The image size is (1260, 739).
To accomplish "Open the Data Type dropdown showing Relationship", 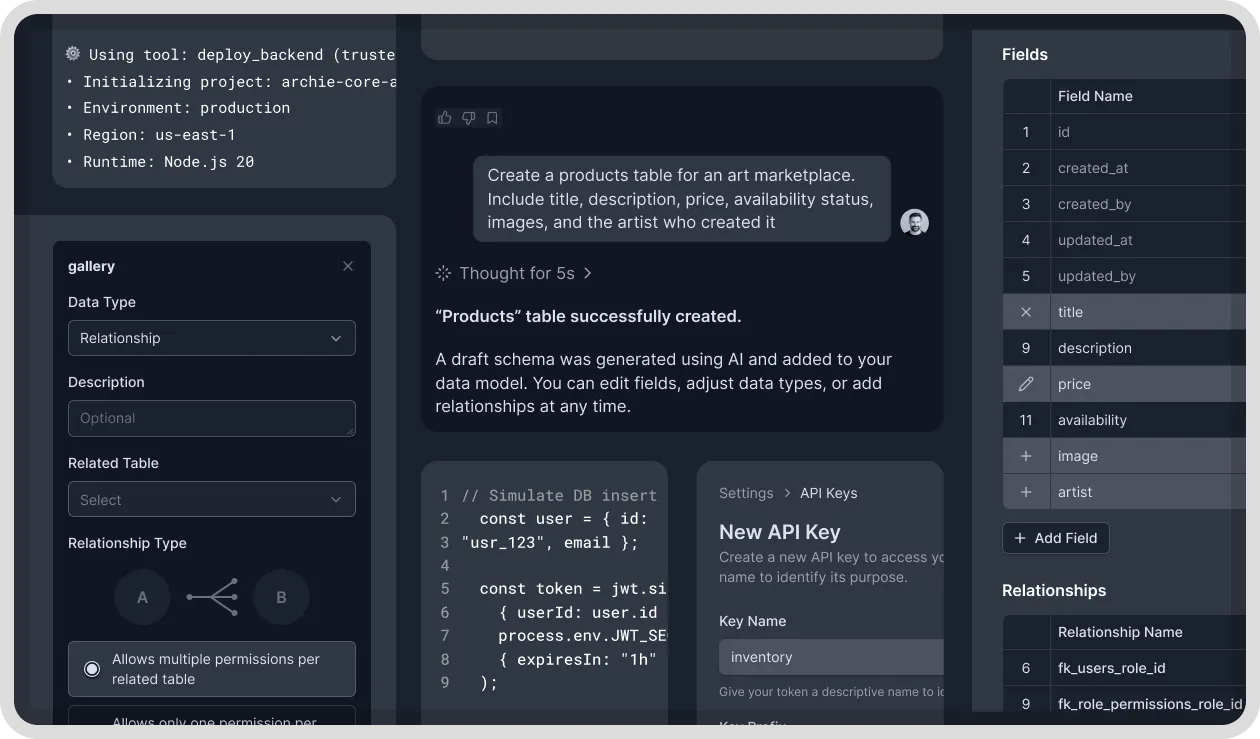I will point(211,338).
